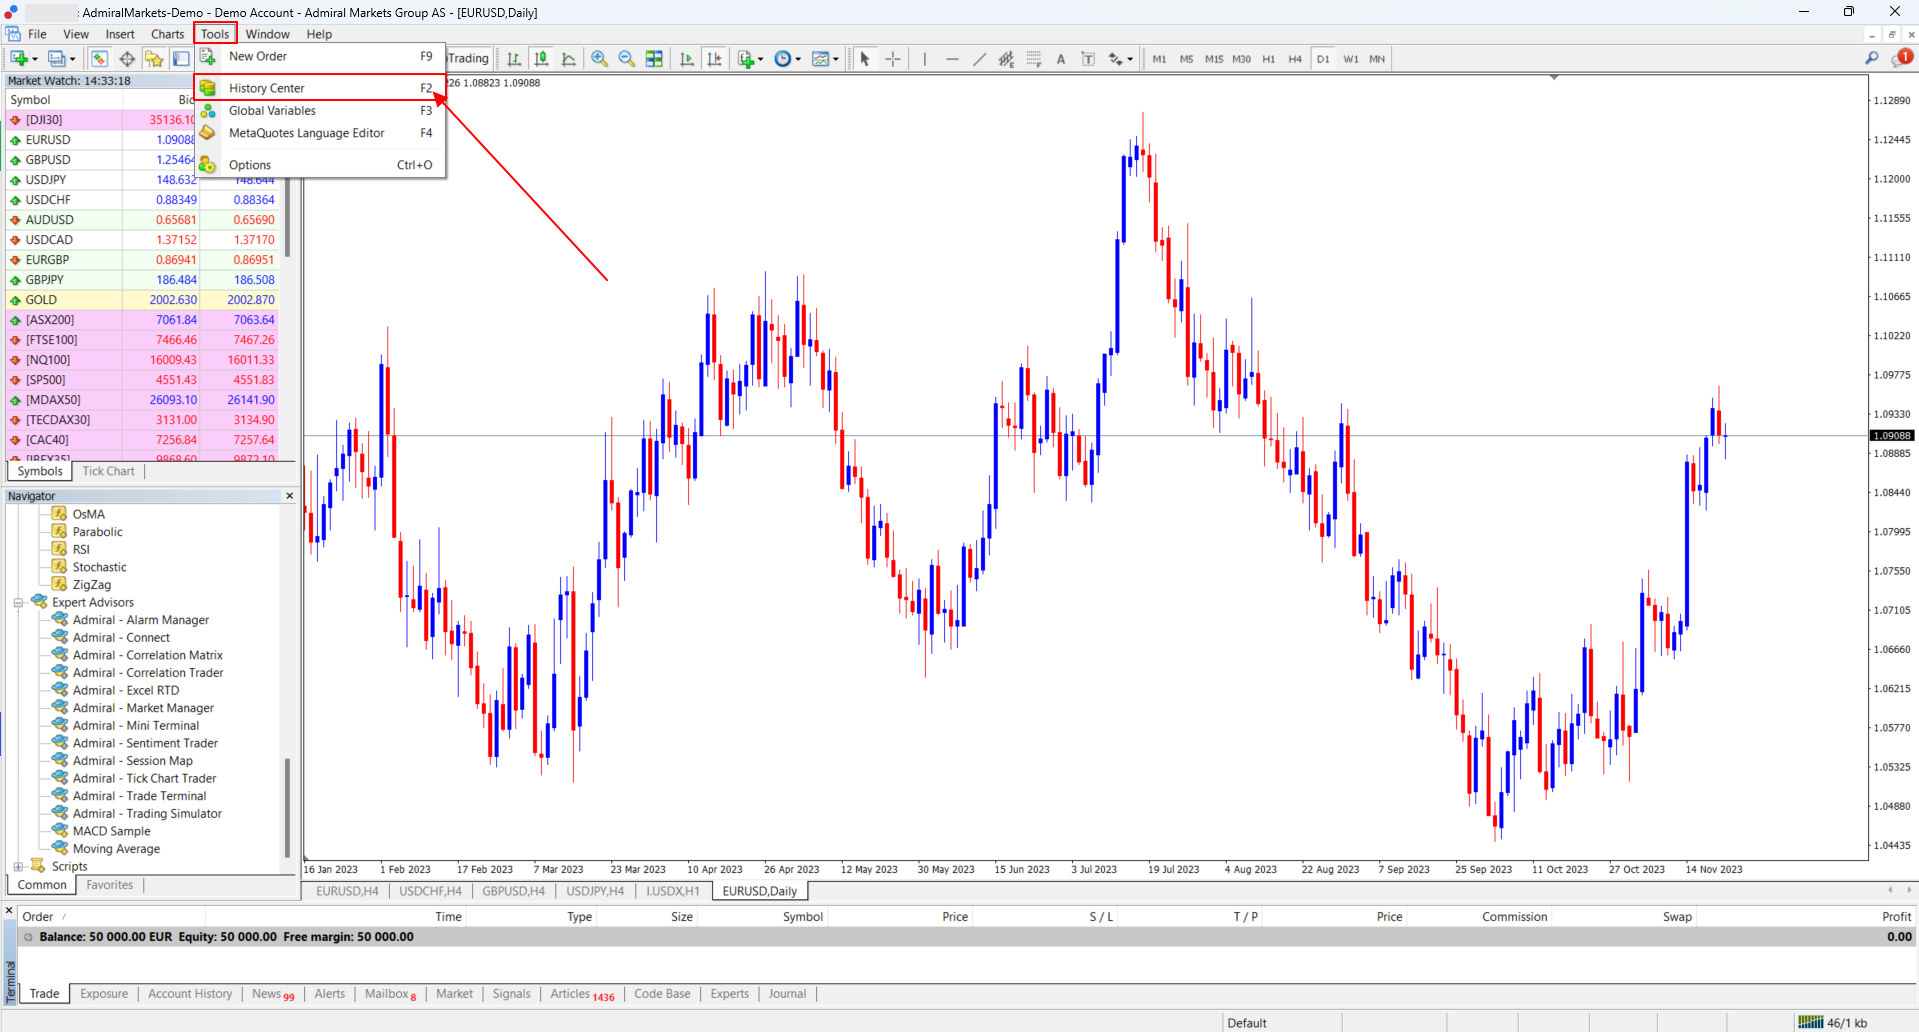Screen dimensions: 1919x1032
Task: Open the Profiles toolbar icon
Action: tap(60, 59)
